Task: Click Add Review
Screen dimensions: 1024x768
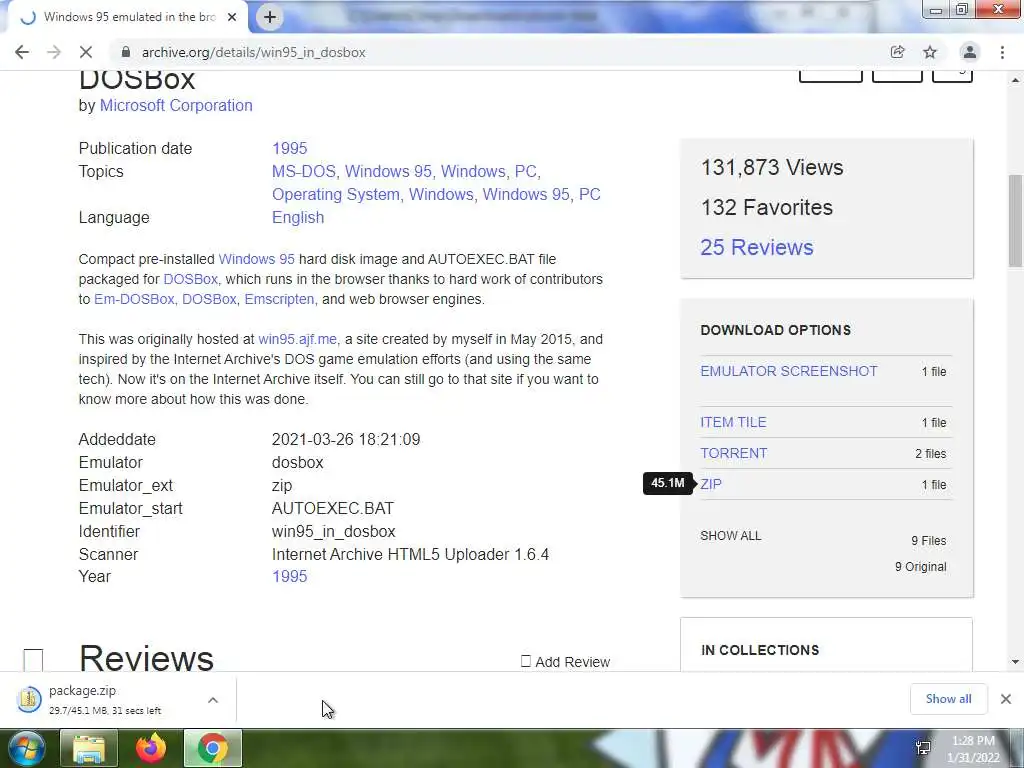Action: click(x=566, y=662)
